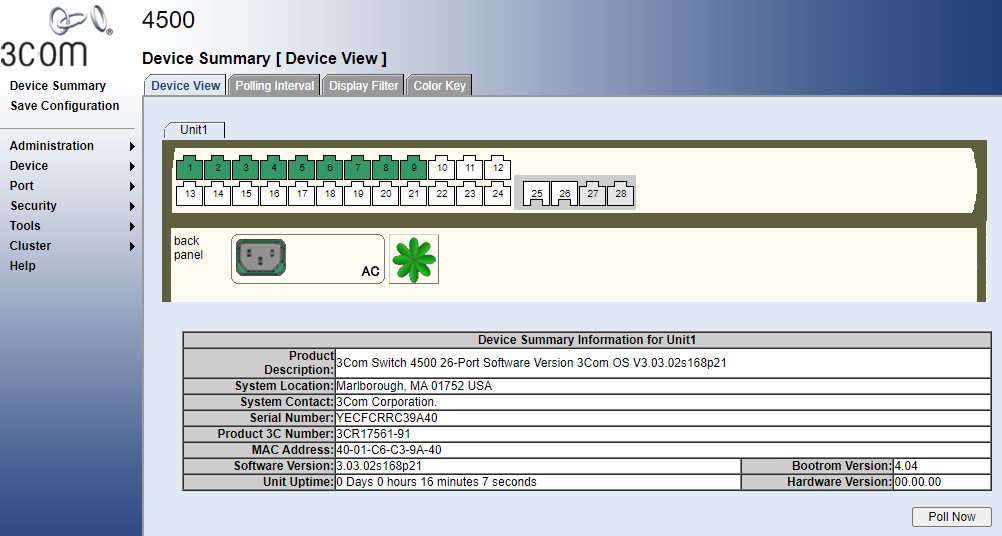Click the Poll Now button
1002x536 pixels.
tap(952, 516)
